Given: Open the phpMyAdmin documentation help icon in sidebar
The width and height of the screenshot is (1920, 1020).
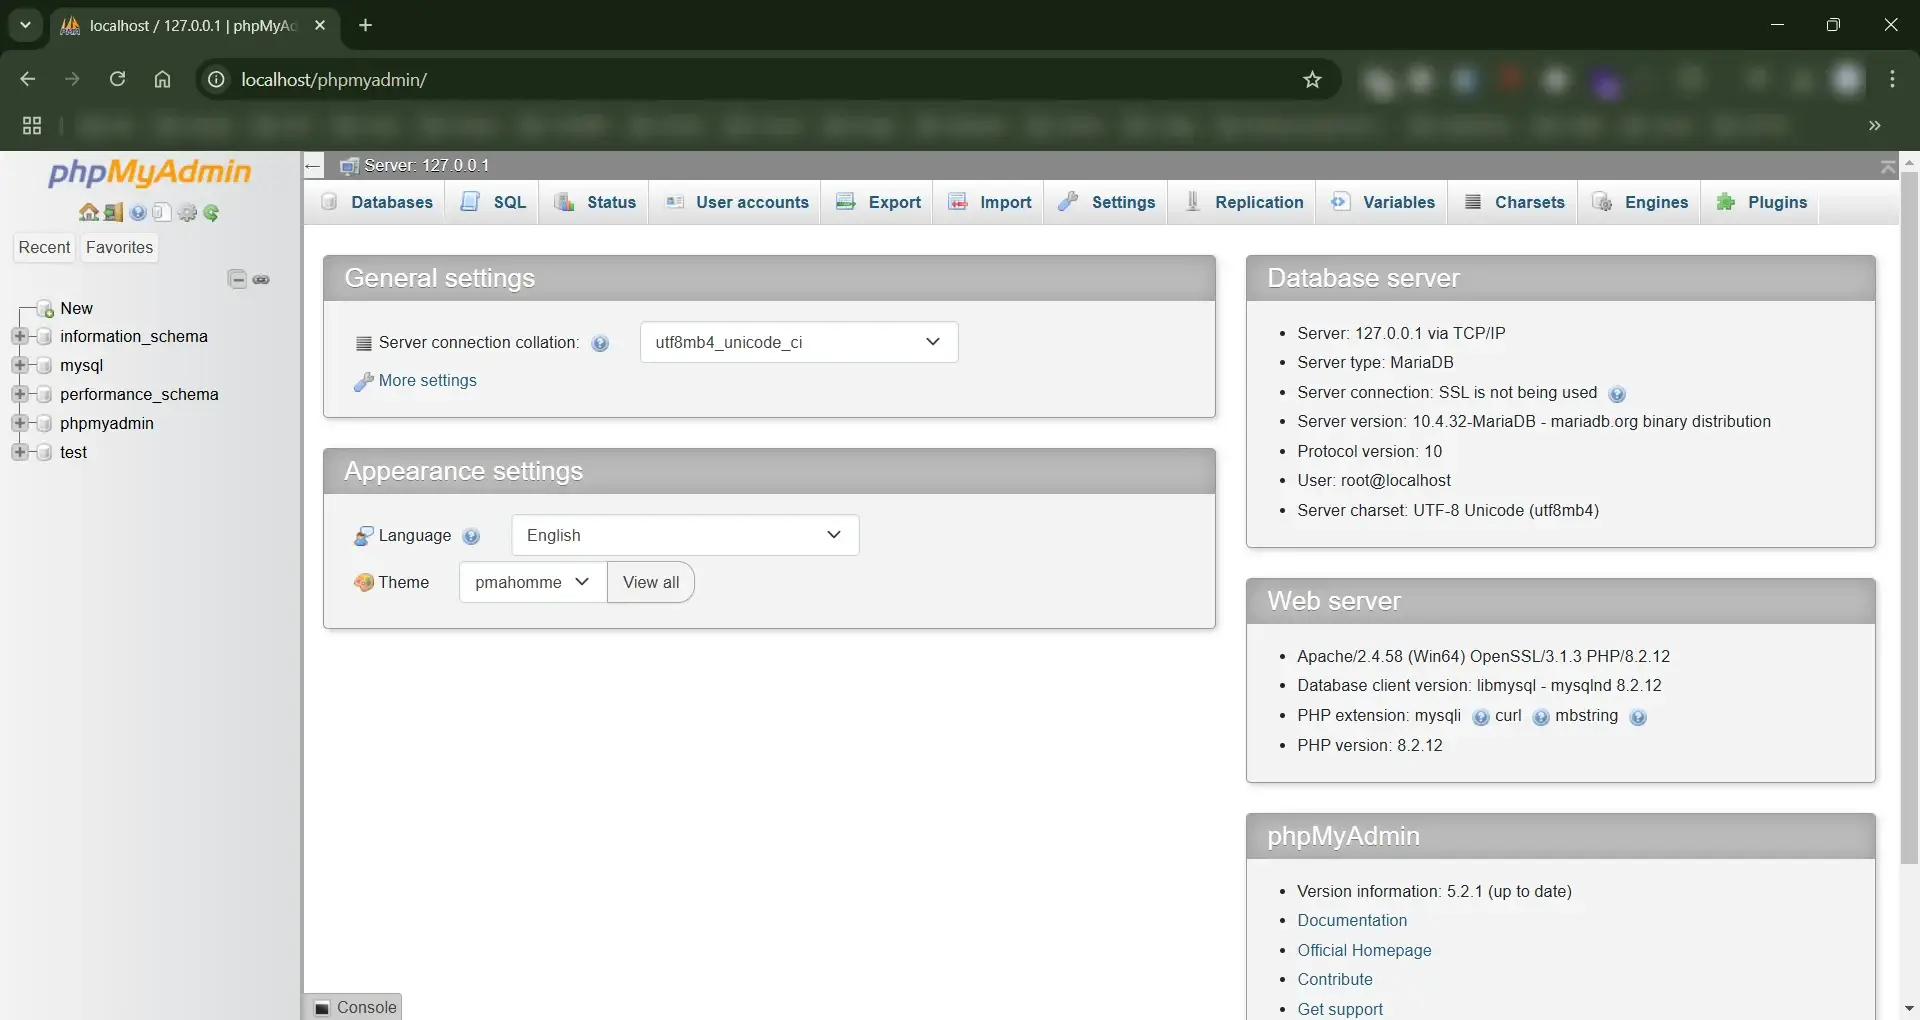Looking at the screenshot, I should pos(138,213).
